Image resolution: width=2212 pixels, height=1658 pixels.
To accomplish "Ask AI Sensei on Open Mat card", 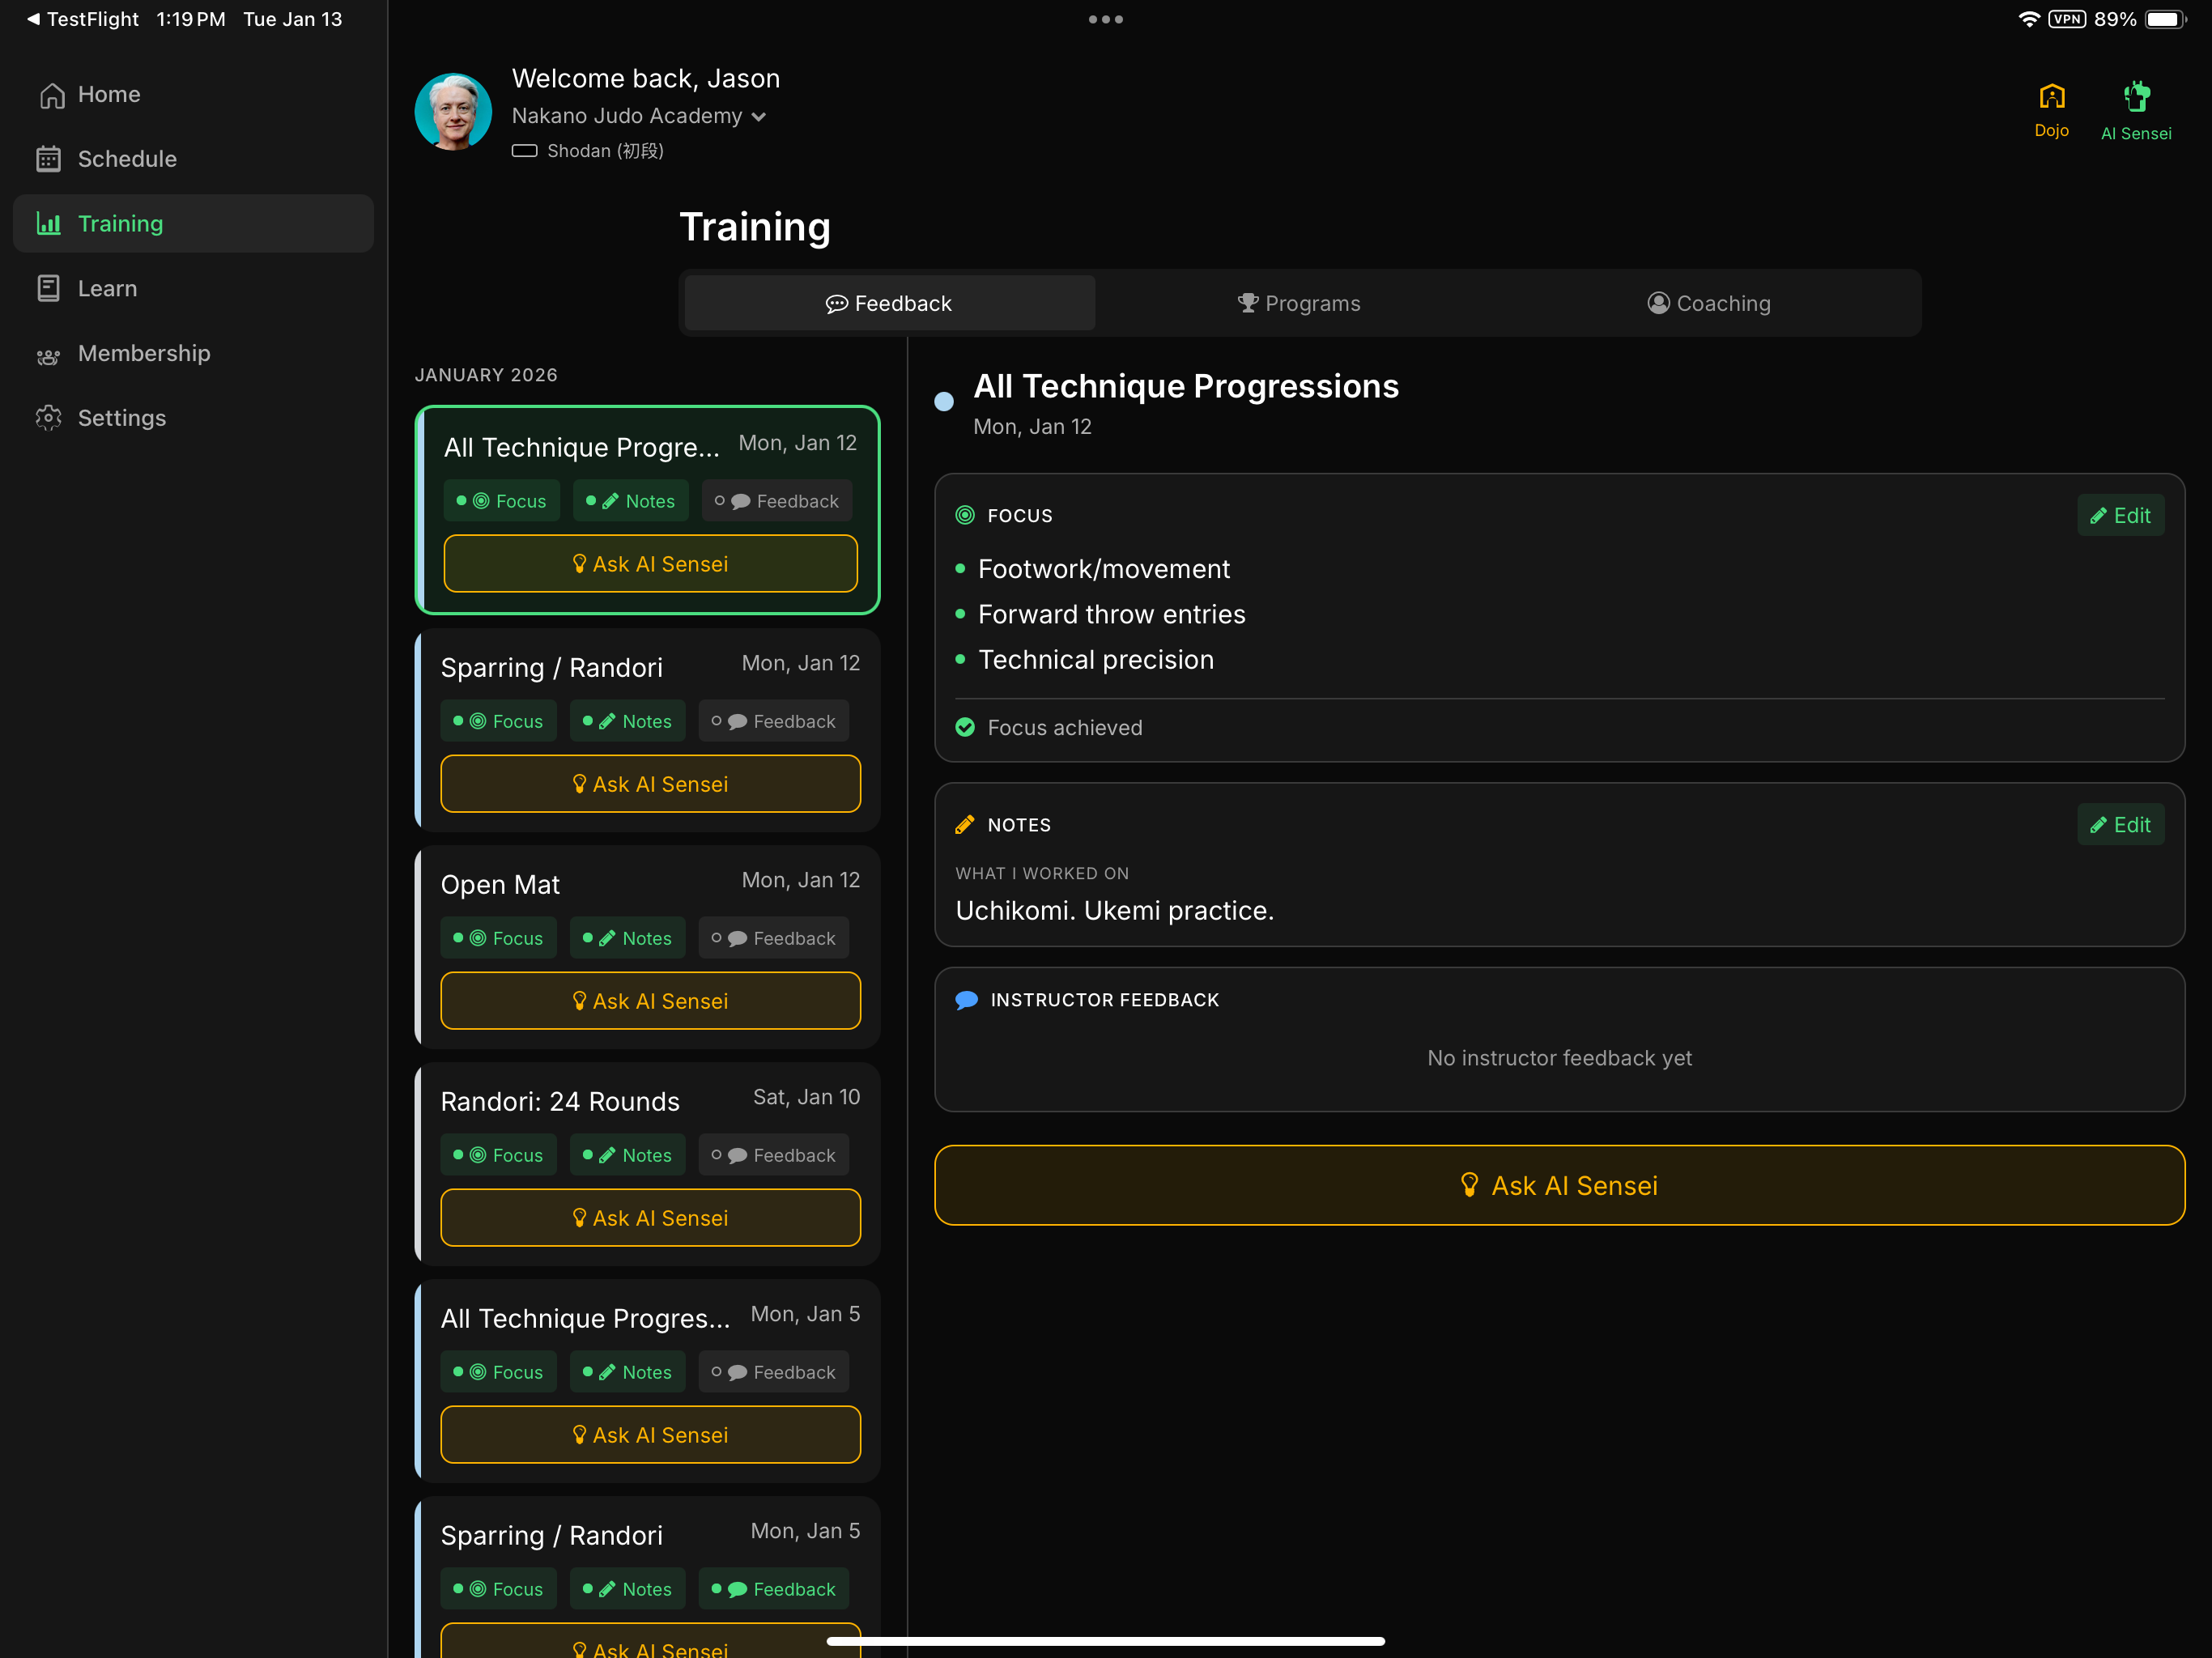I will pyautogui.click(x=651, y=1001).
